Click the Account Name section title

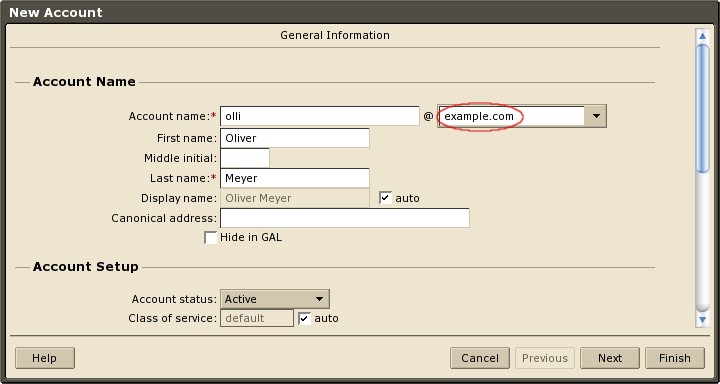pyautogui.click(x=84, y=82)
